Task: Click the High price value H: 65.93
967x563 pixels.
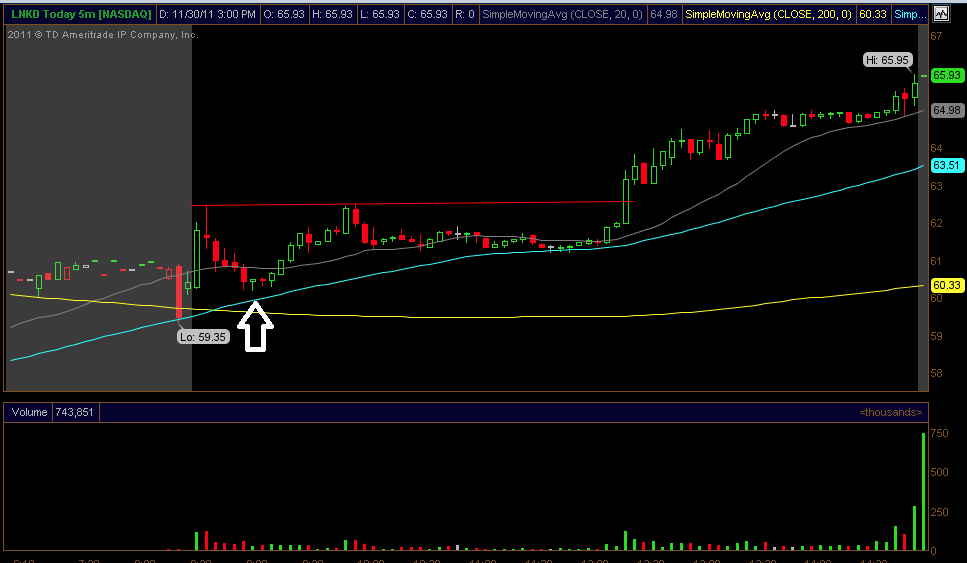Action: click(x=341, y=16)
